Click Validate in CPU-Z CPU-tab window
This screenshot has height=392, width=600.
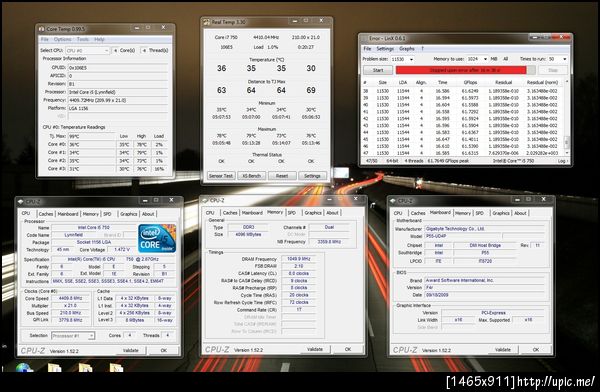coord(130,350)
